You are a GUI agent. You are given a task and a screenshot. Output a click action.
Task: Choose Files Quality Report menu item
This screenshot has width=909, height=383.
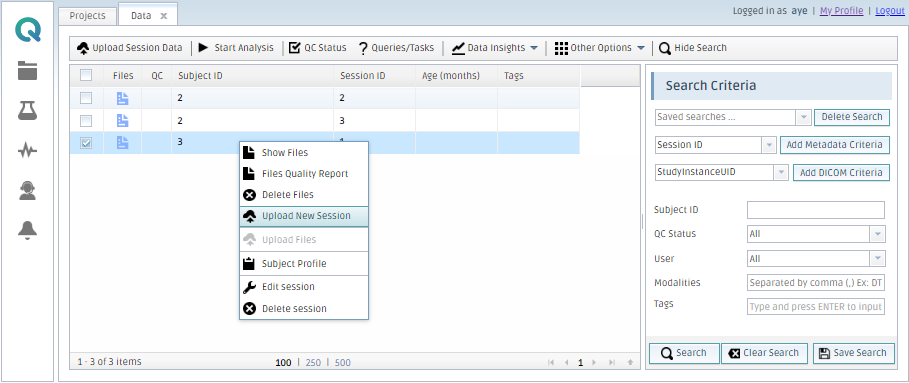coord(304,174)
